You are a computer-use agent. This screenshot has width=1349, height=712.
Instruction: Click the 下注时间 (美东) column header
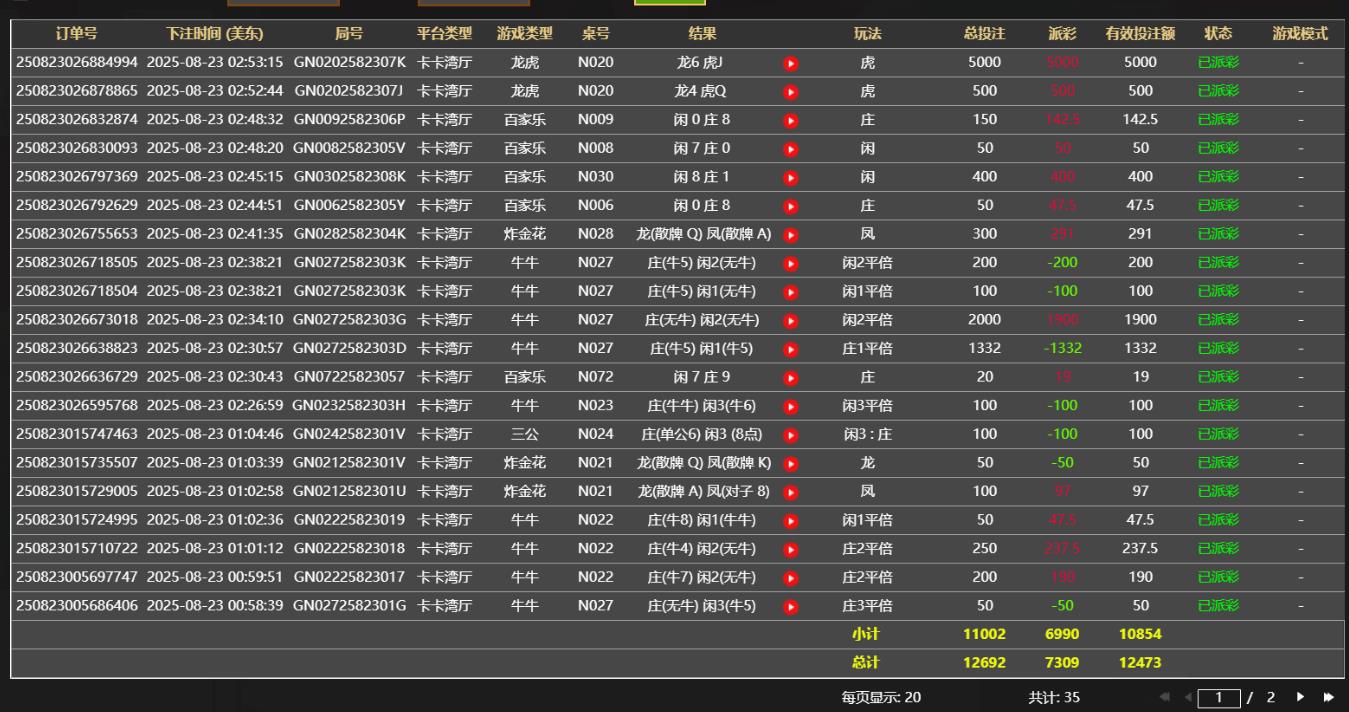[x=215, y=34]
